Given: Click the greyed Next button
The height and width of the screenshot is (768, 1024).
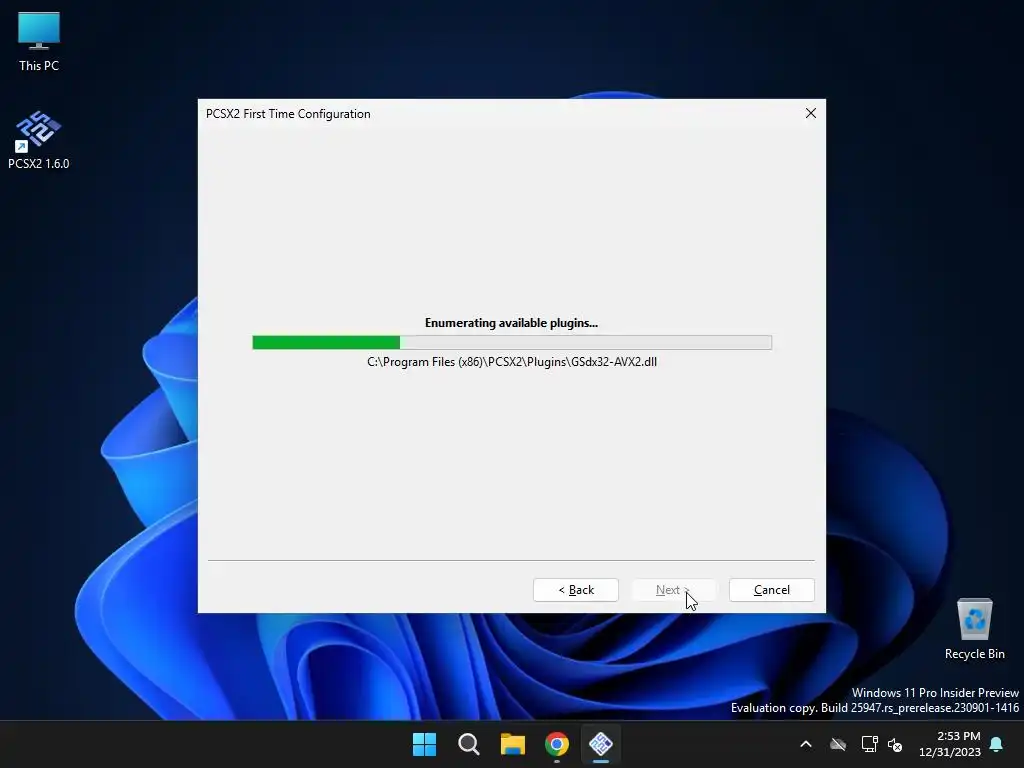Looking at the screenshot, I should point(673,590).
